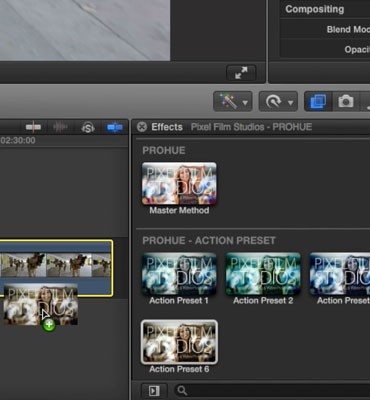Open the Photos browser camera icon
This screenshot has width=370, height=400.
point(346,101)
